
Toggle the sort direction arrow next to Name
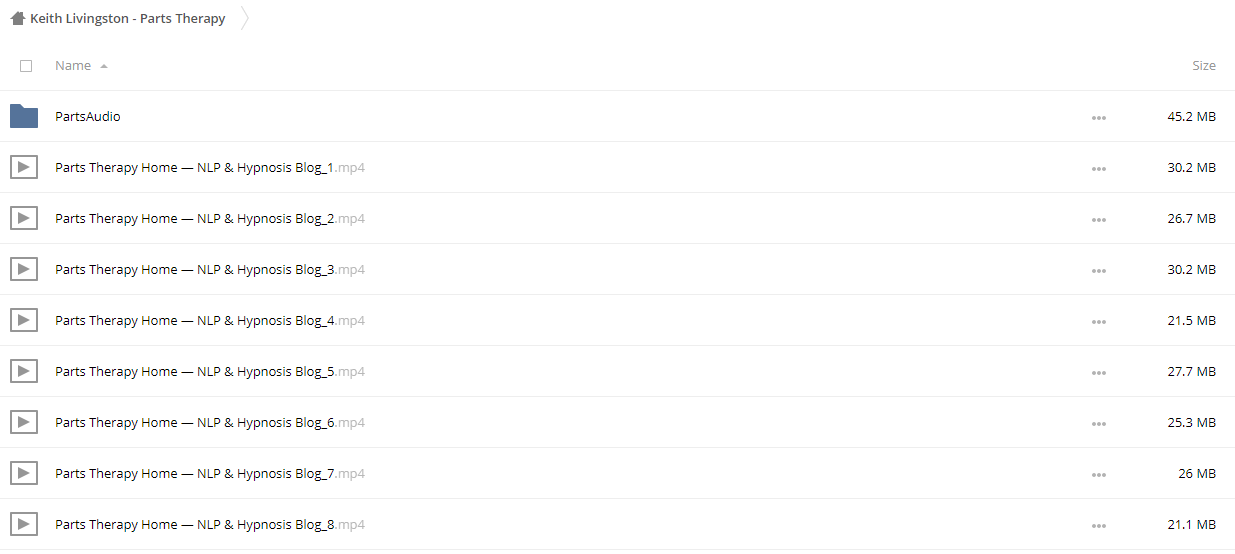coord(104,66)
